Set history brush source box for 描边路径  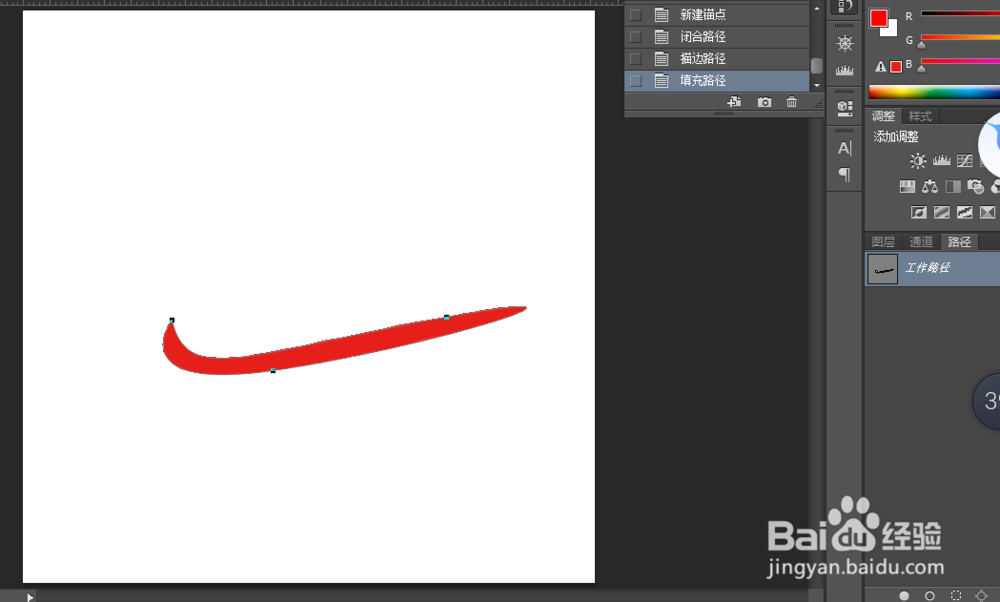pyautogui.click(x=635, y=59)
